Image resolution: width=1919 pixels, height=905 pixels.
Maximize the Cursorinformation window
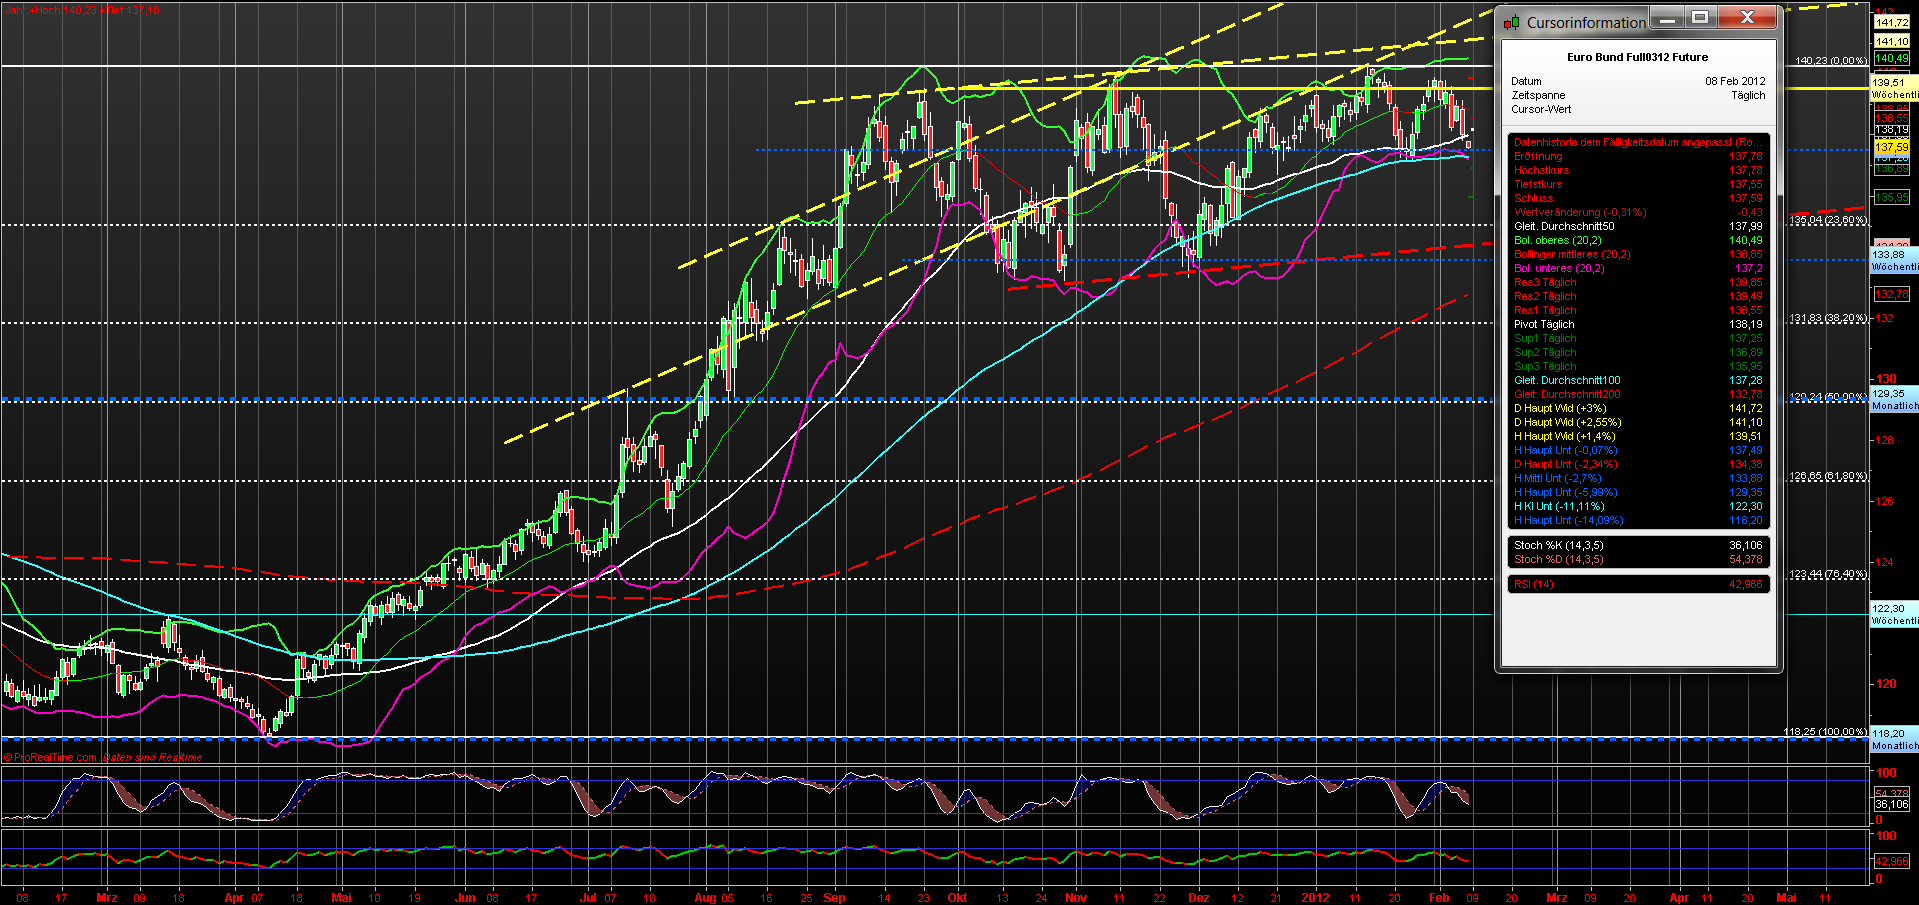click(1700, 17)
